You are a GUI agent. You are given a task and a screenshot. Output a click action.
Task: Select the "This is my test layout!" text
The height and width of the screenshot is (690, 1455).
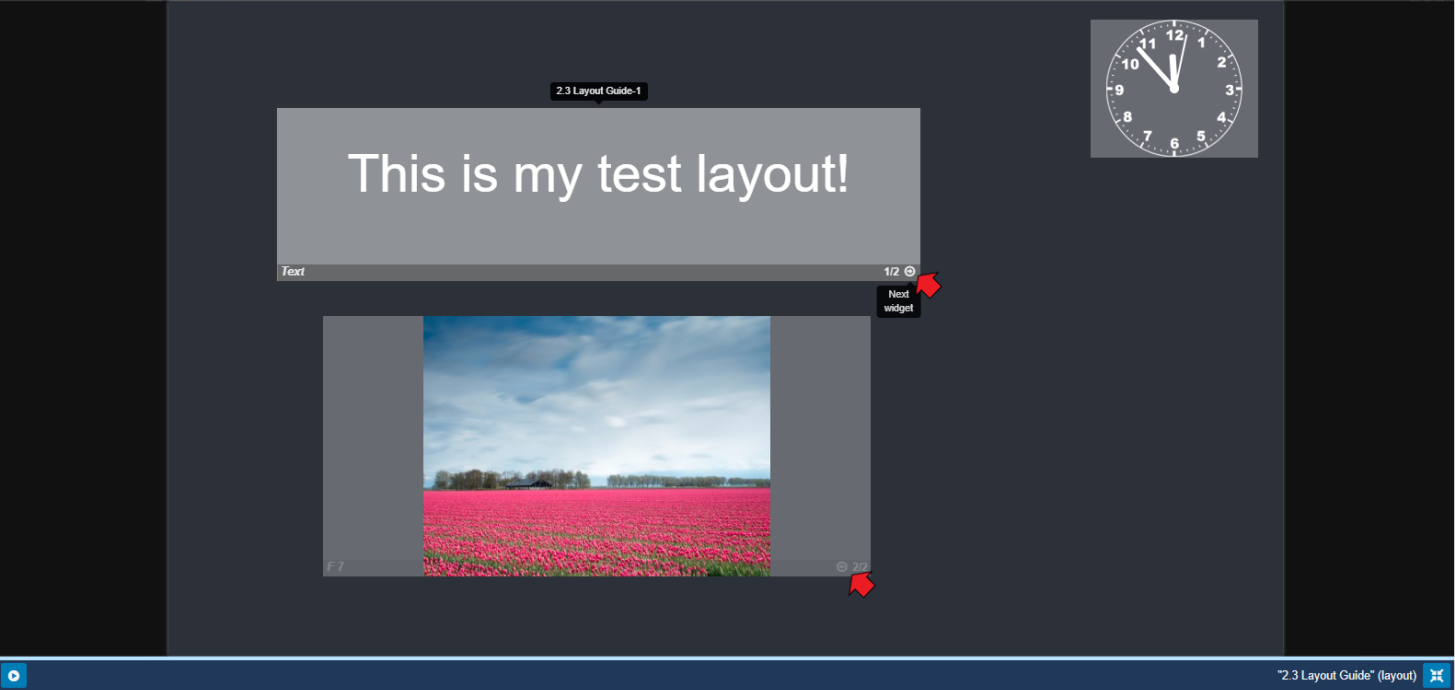(x=598, y=173)
